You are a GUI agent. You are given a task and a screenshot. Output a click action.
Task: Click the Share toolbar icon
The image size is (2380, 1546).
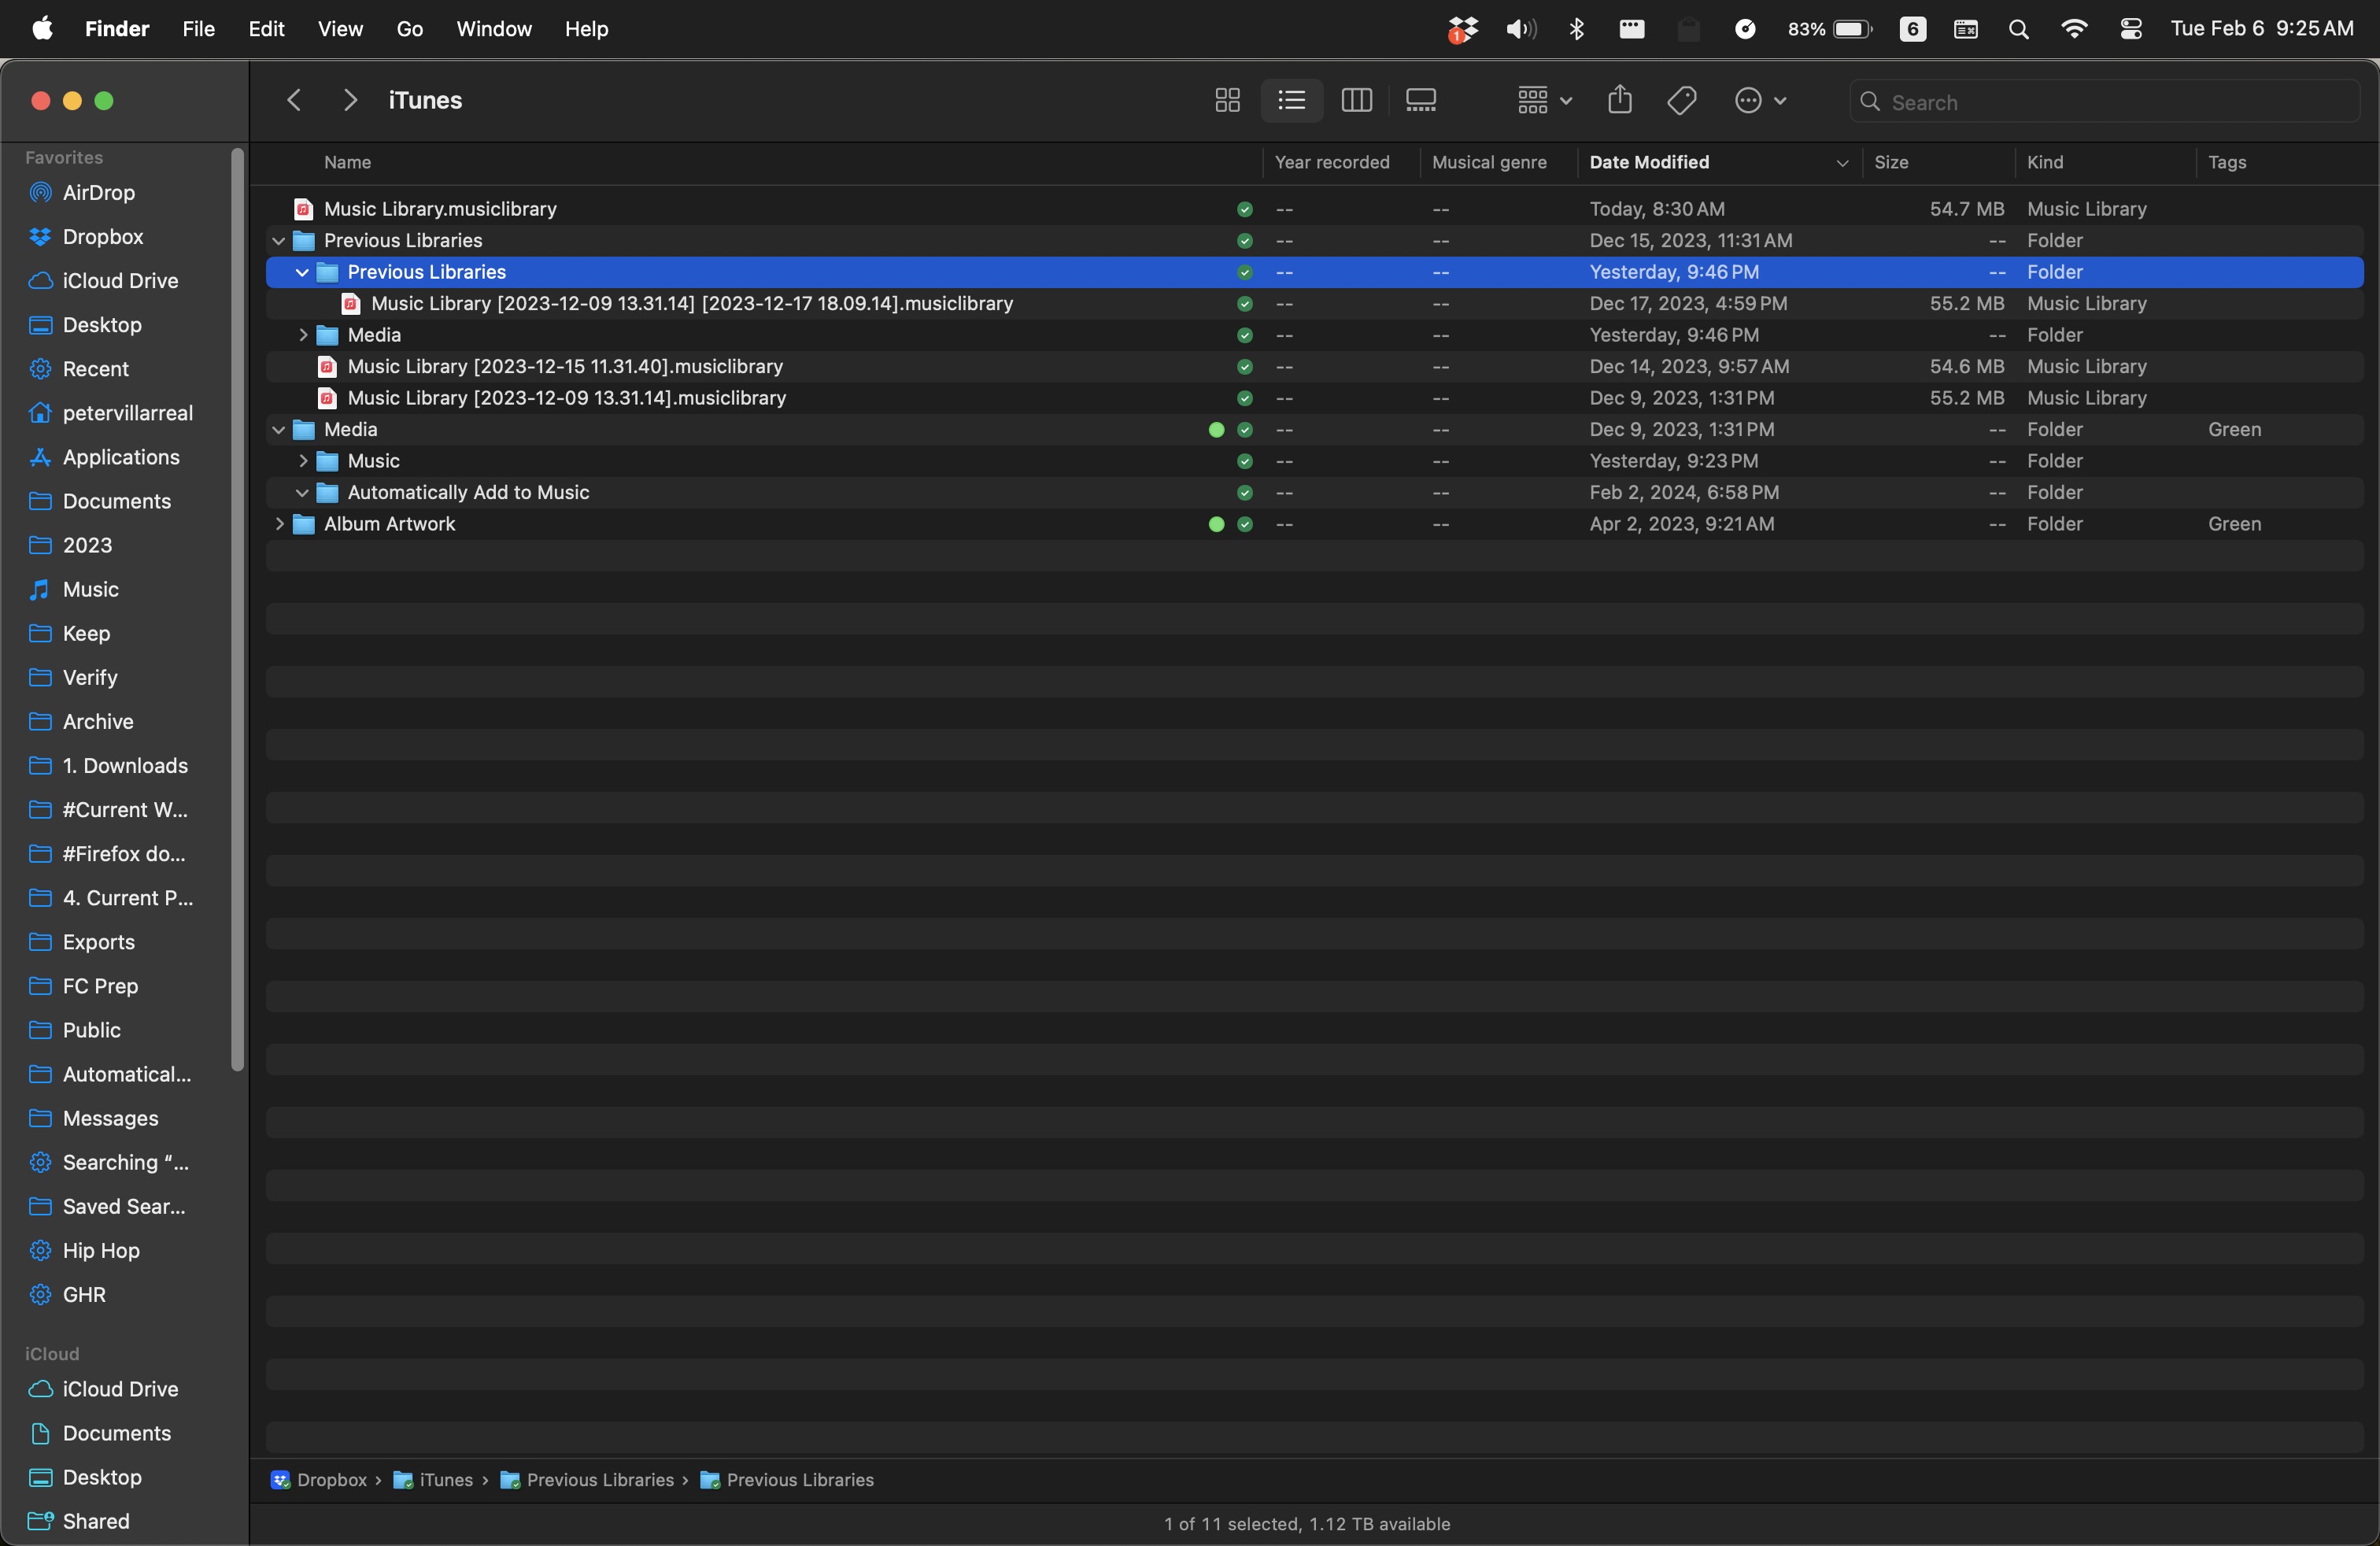[x=1620, y=101]
